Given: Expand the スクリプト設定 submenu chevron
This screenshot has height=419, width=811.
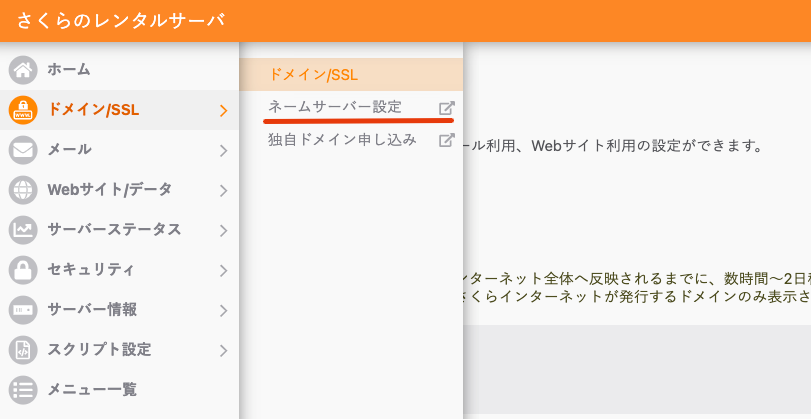Looking at the screenshot, I should [x=223, y=350].
